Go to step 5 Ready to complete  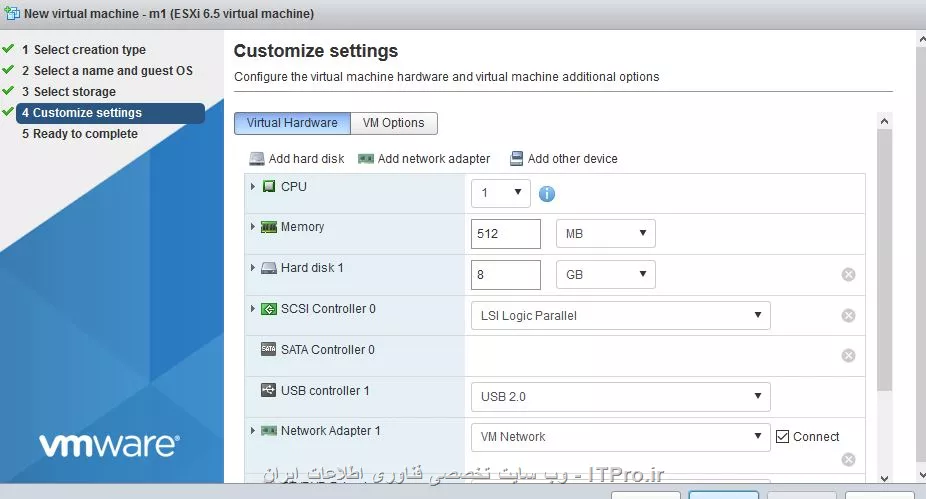tap(80, 134)
